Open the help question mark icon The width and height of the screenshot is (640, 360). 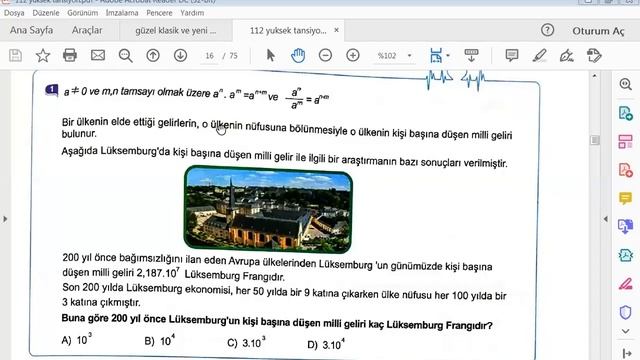tap(547, 30)
